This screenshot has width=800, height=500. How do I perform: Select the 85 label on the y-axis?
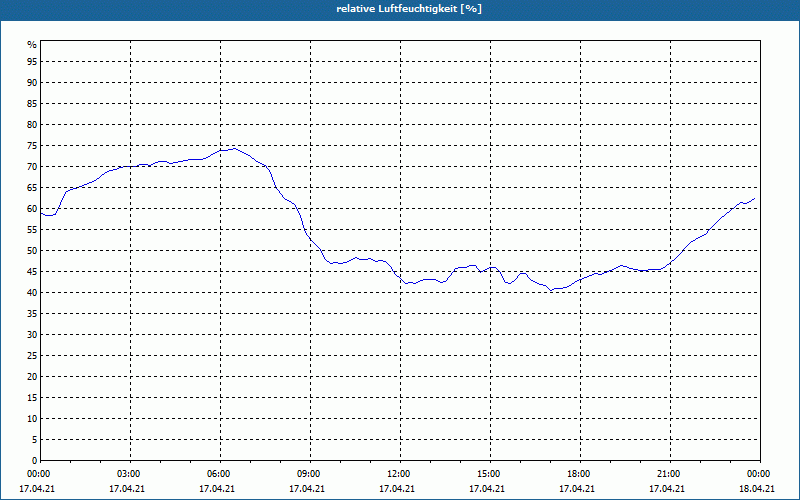[x=32, y=104]
